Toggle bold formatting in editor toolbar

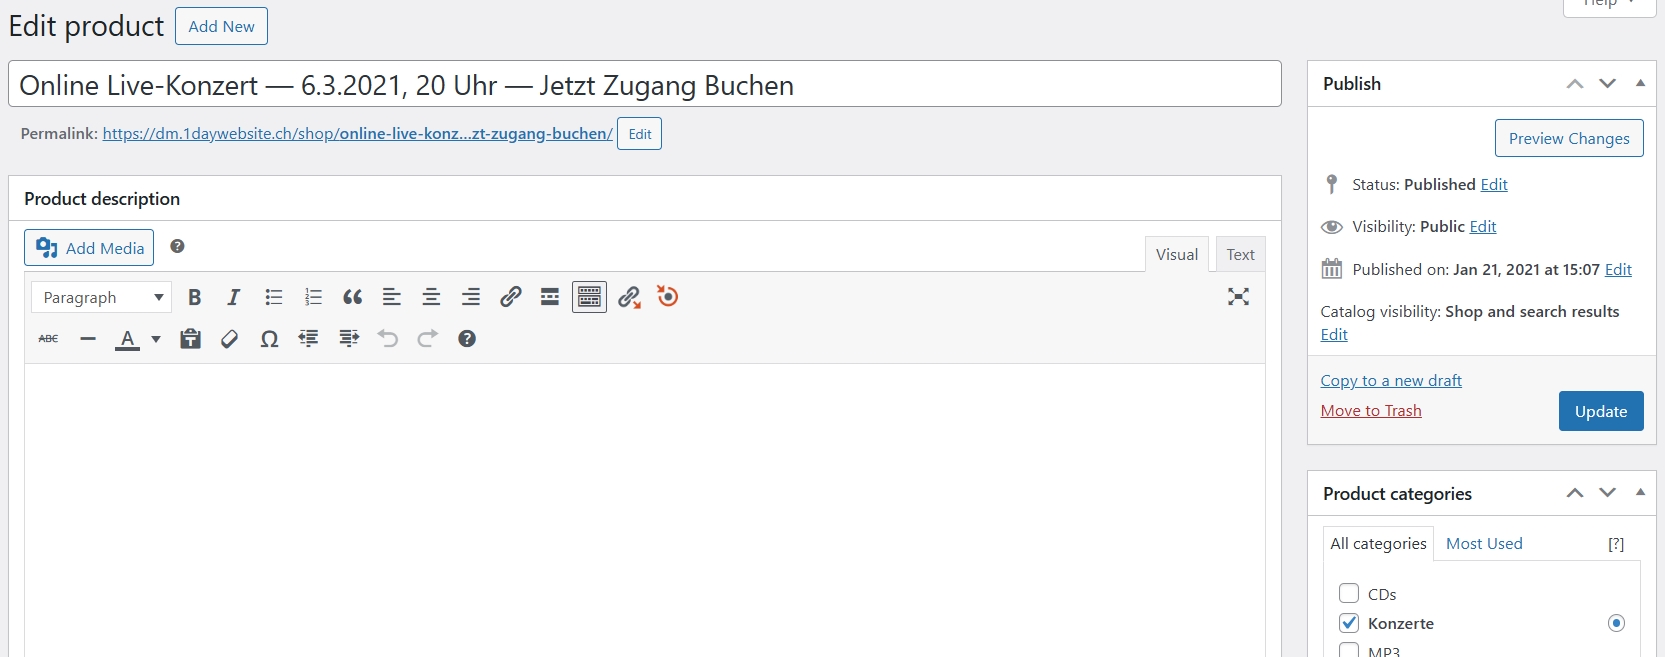tap(195, 297)
